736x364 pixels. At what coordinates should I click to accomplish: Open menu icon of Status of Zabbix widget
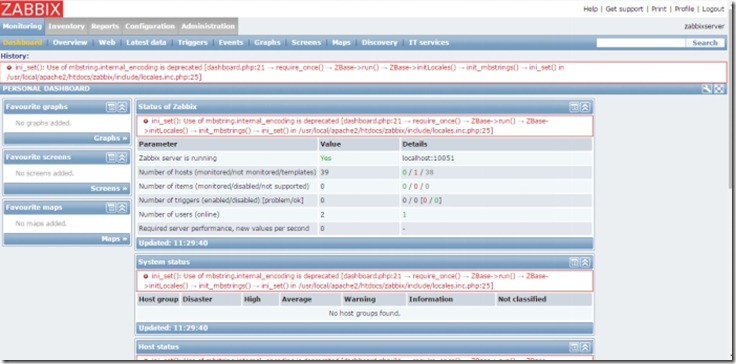click(x=574, y=107)
